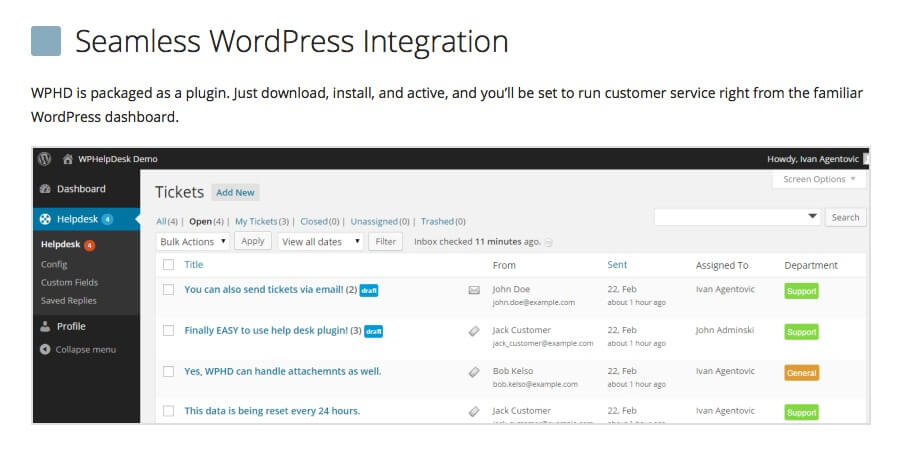Open ticket 'This data is being reset every 24 hours.'
Image resolution: width=920 pixels, height=457 pixels.
click(x=272, y=411)
